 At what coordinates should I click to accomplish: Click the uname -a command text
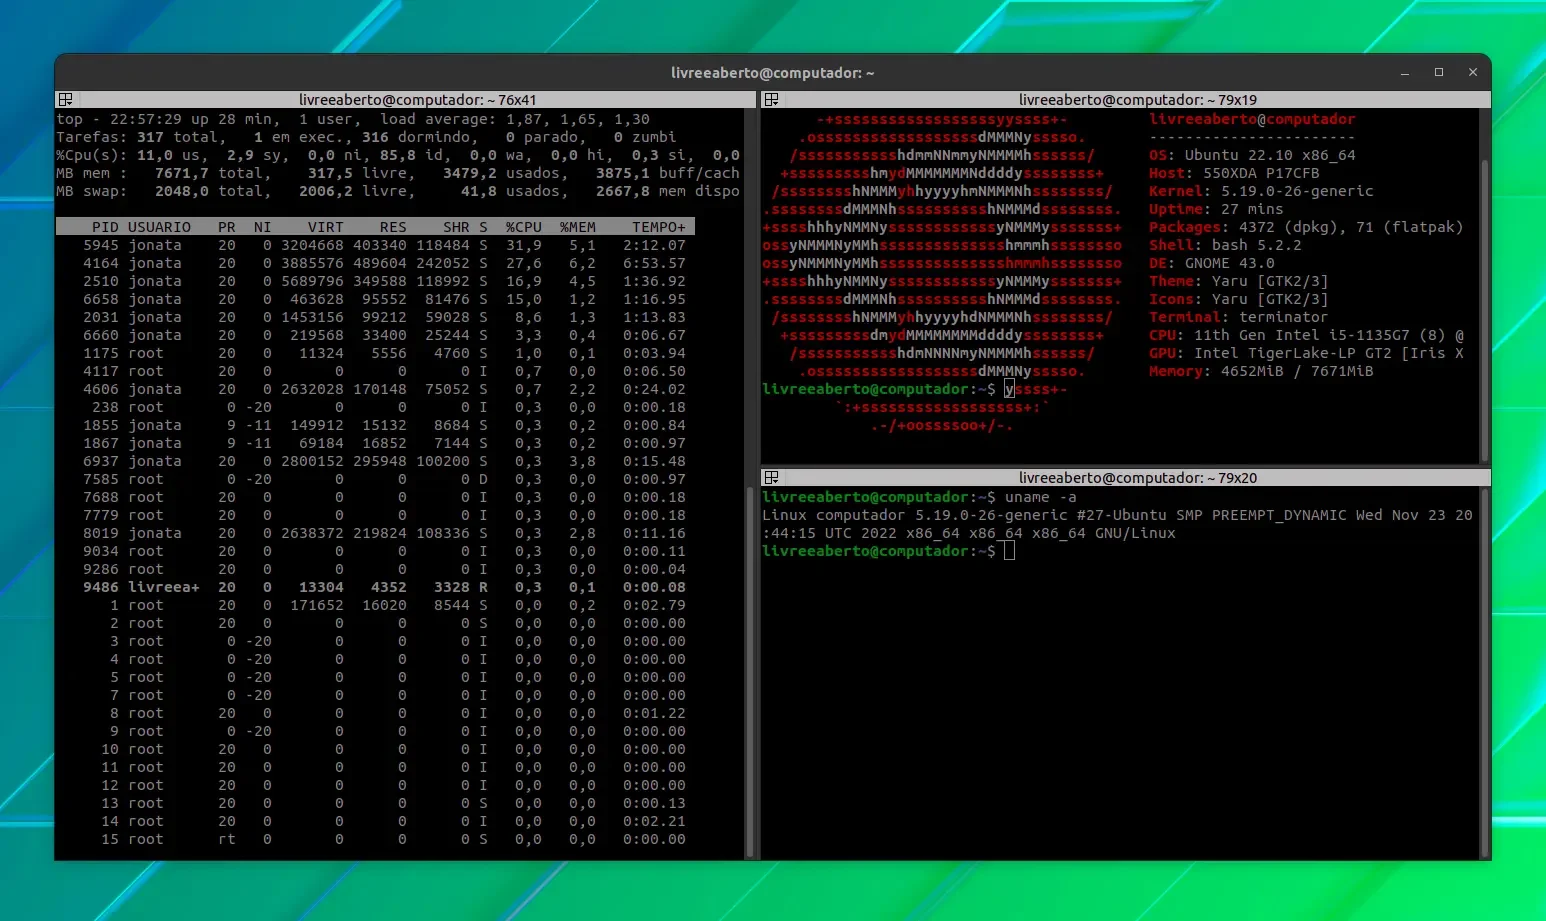pos(1040,497)
